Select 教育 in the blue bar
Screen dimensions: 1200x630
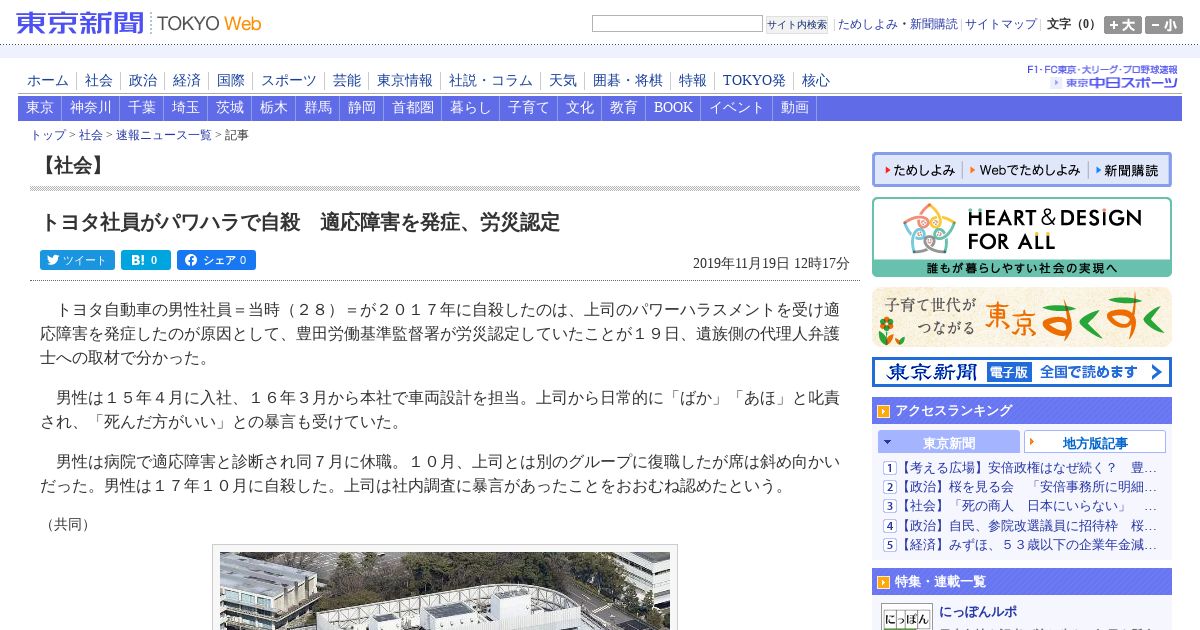[x=624, y=108]
